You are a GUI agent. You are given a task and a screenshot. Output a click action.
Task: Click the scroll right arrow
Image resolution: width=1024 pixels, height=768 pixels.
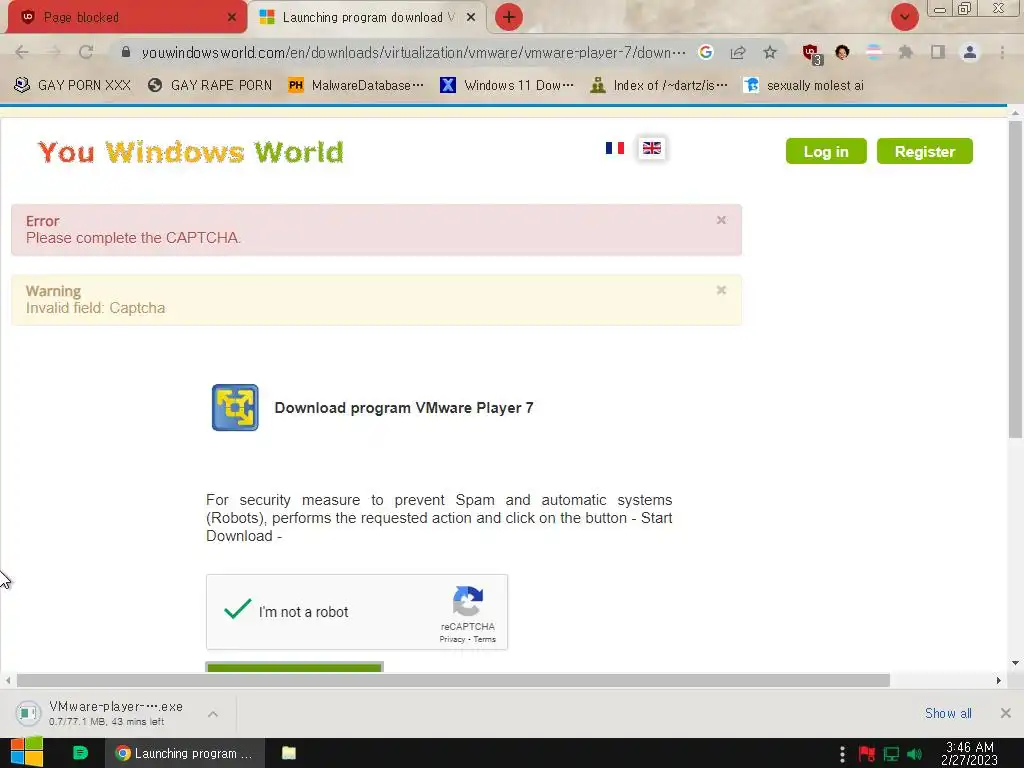999,680
